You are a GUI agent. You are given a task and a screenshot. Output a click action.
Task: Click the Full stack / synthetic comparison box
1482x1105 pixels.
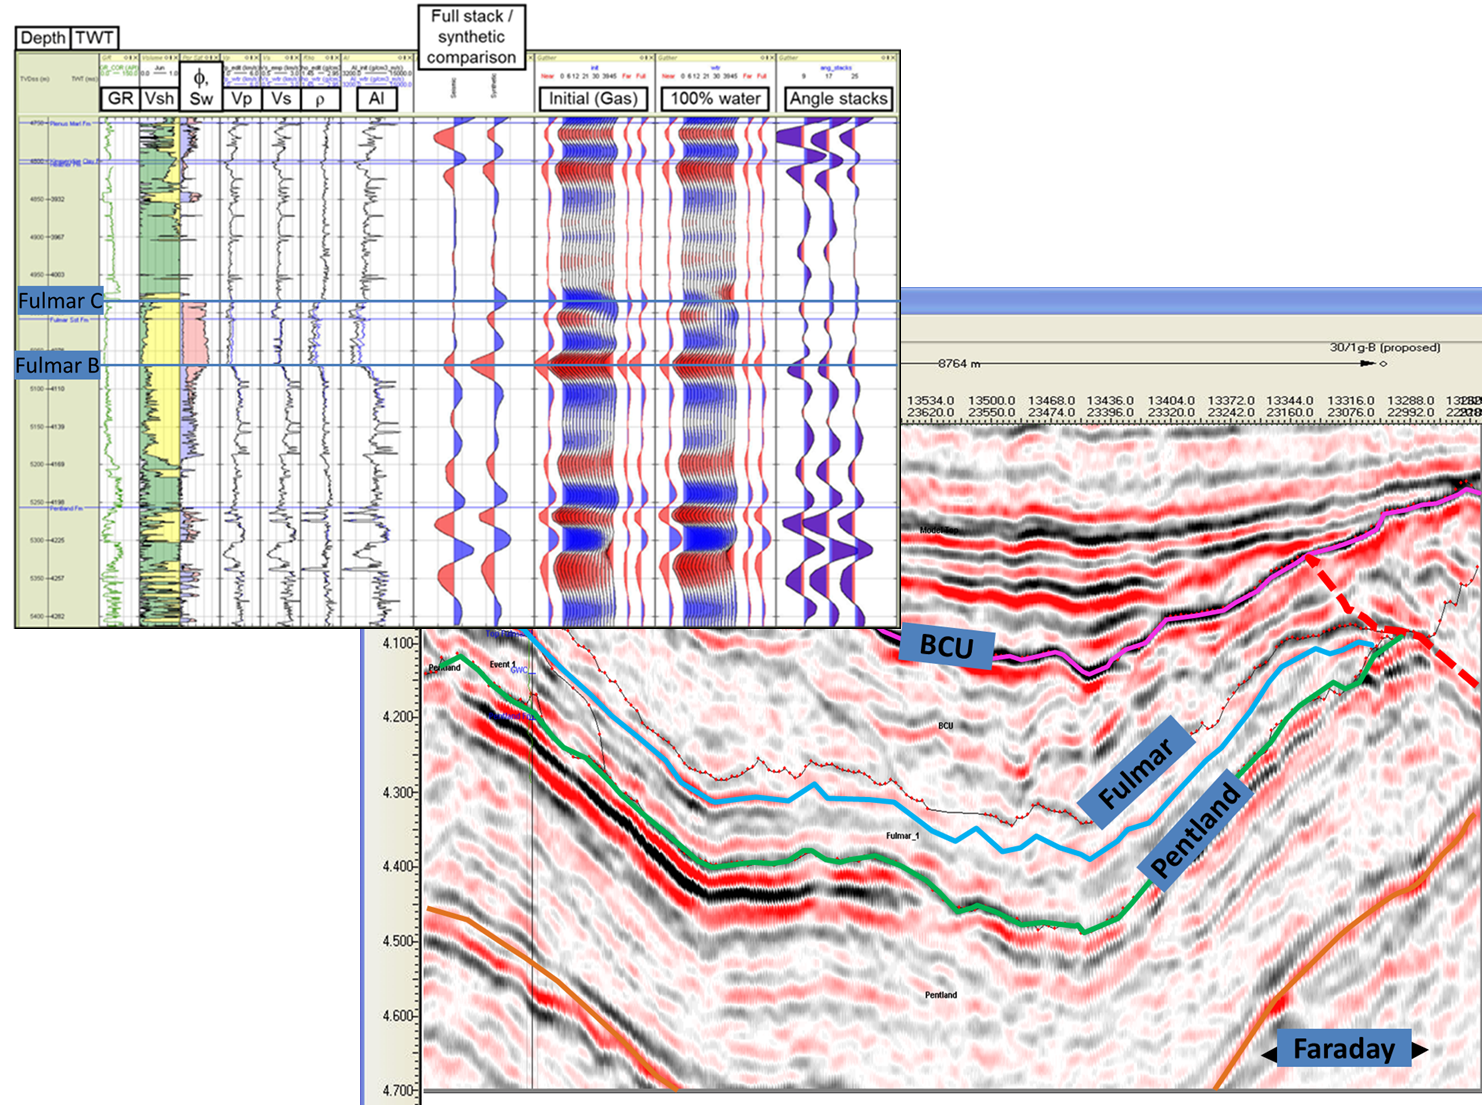[471, 37]
